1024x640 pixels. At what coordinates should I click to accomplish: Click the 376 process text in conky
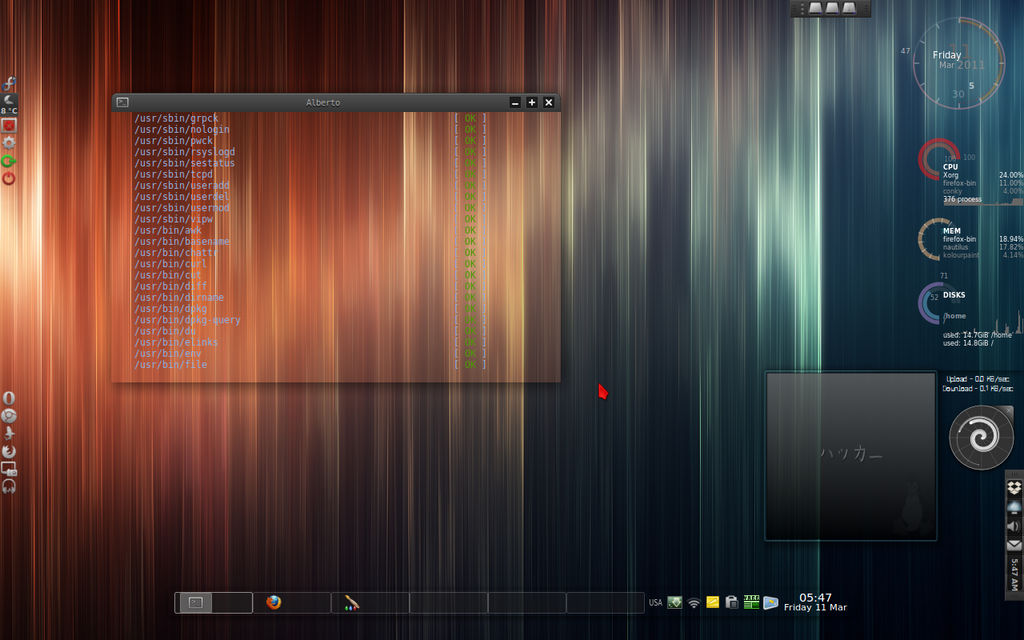coord(962,199)
